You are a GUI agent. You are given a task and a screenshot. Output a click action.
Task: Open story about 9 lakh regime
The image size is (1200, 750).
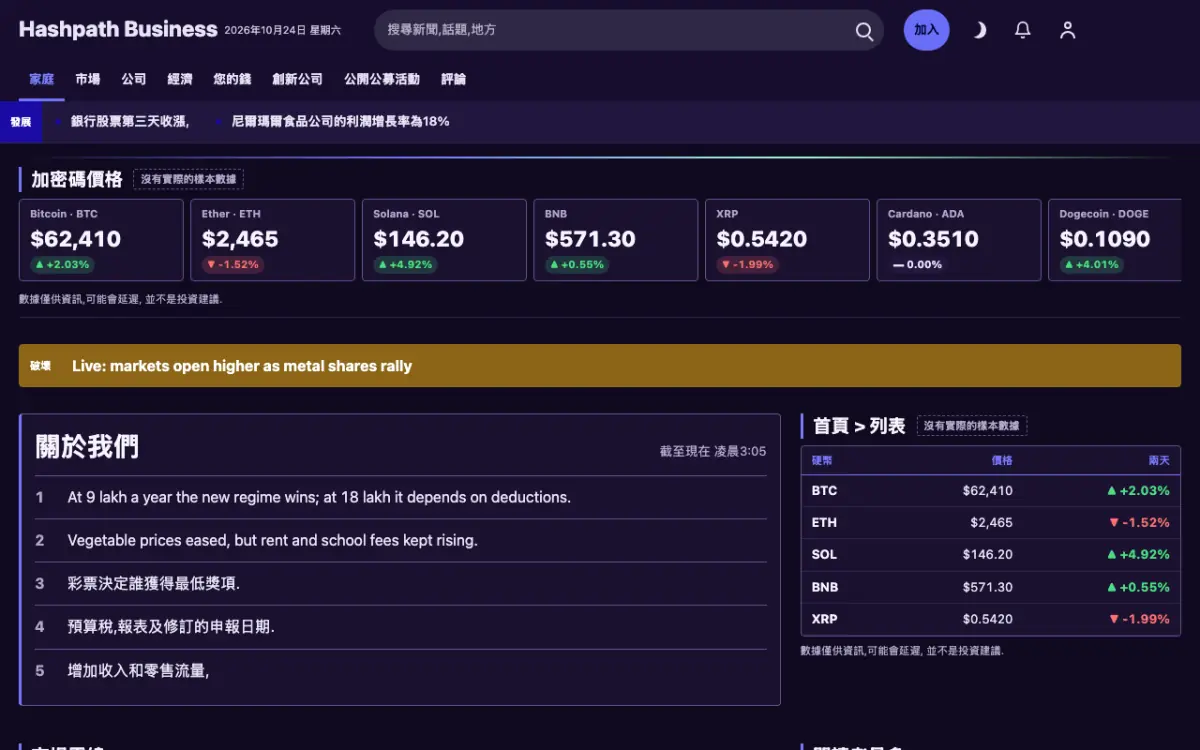pos(319,497)
